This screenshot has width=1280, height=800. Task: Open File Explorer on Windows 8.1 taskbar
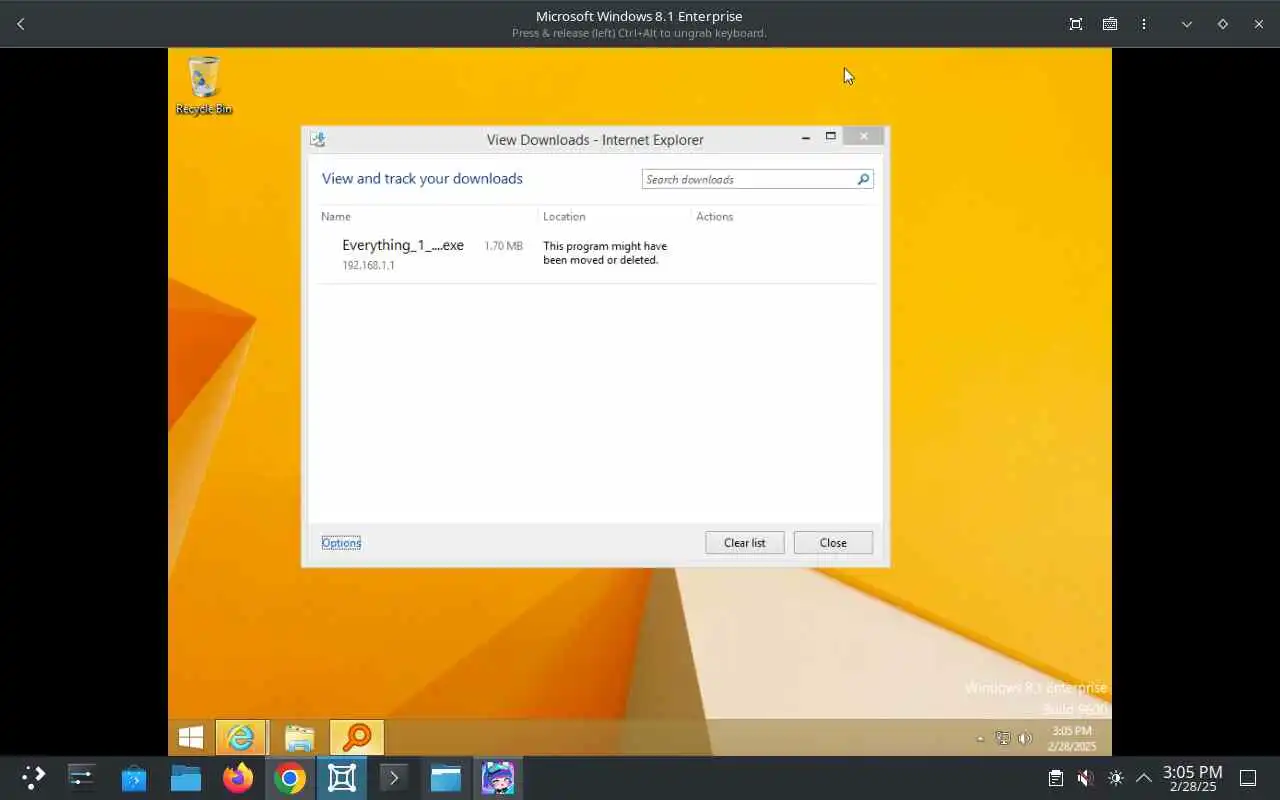click(x=299, y=738)
